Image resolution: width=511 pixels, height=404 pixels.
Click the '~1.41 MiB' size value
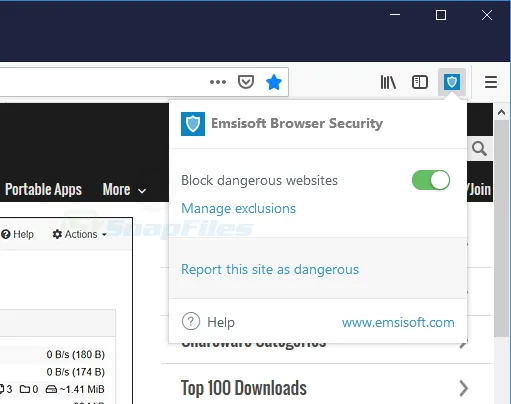(82, 389)
